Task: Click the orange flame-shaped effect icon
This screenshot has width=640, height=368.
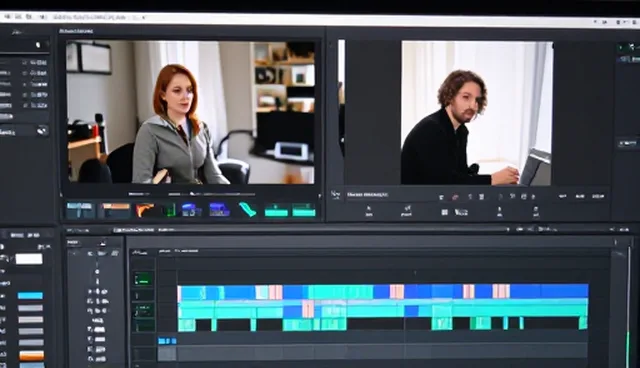Action: pos(144,210)
